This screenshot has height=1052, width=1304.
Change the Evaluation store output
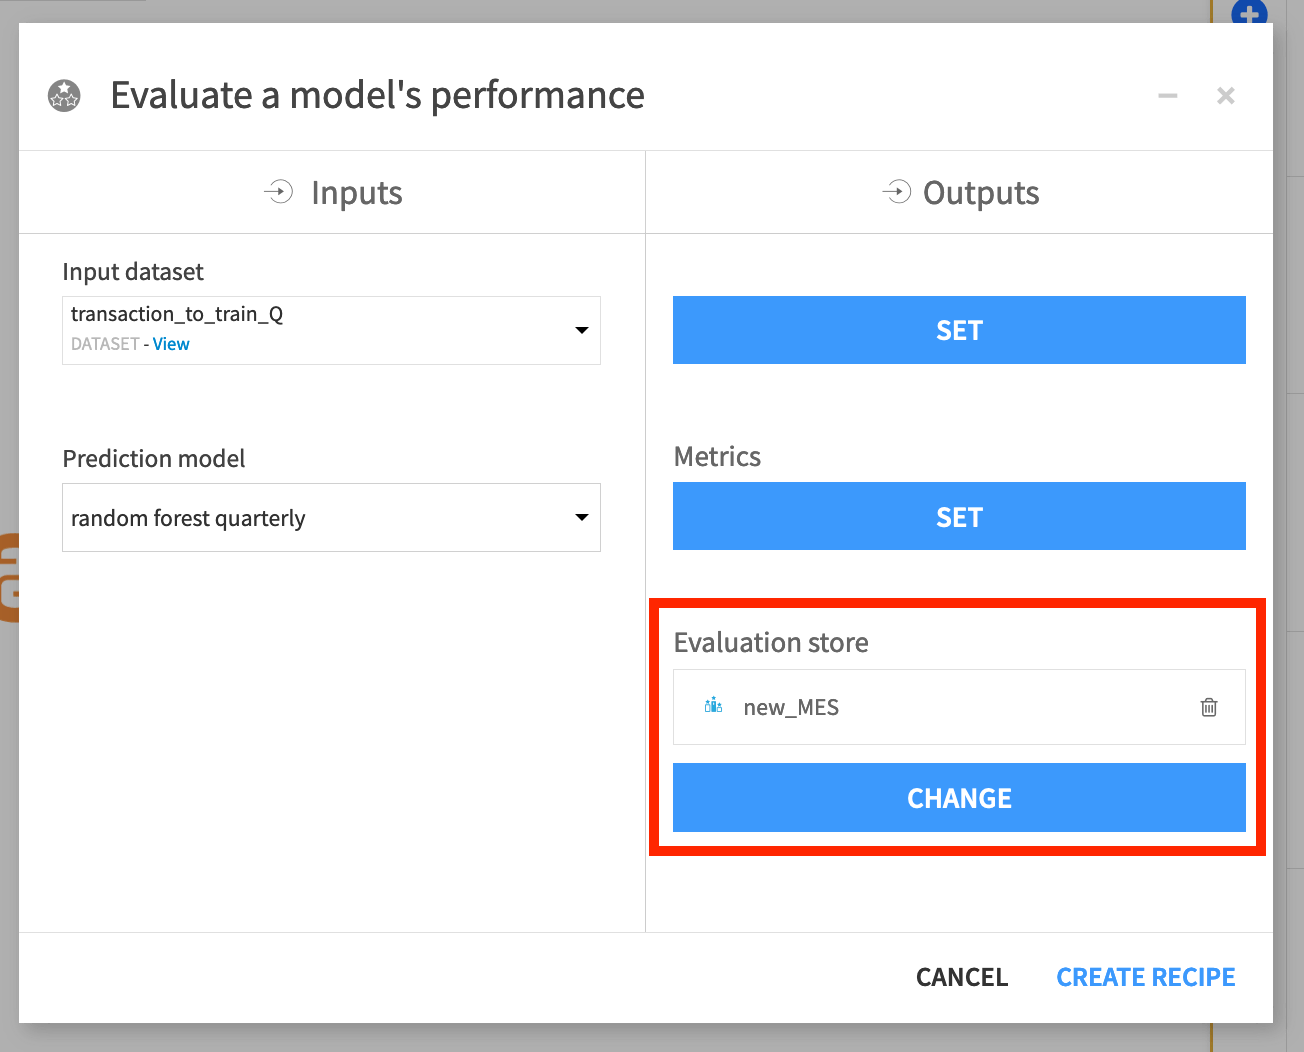point(959,797)
